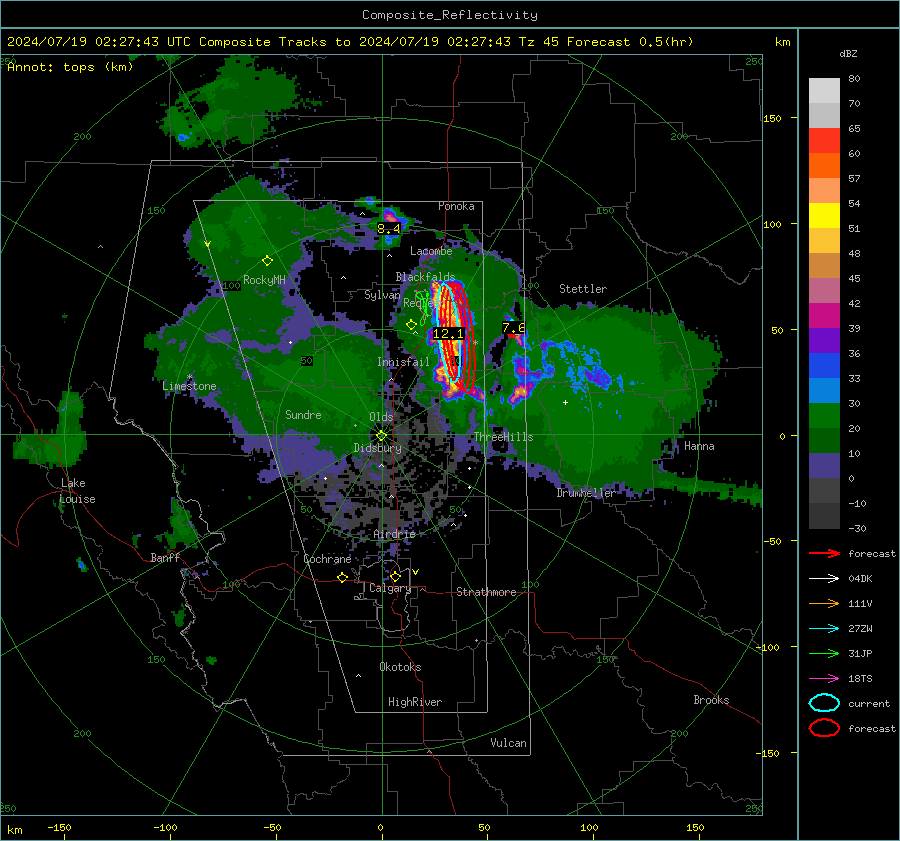Click the yellow radar-center diamond above Didsbury
Viewport: 900px width, 841px height.
point(381,435)
